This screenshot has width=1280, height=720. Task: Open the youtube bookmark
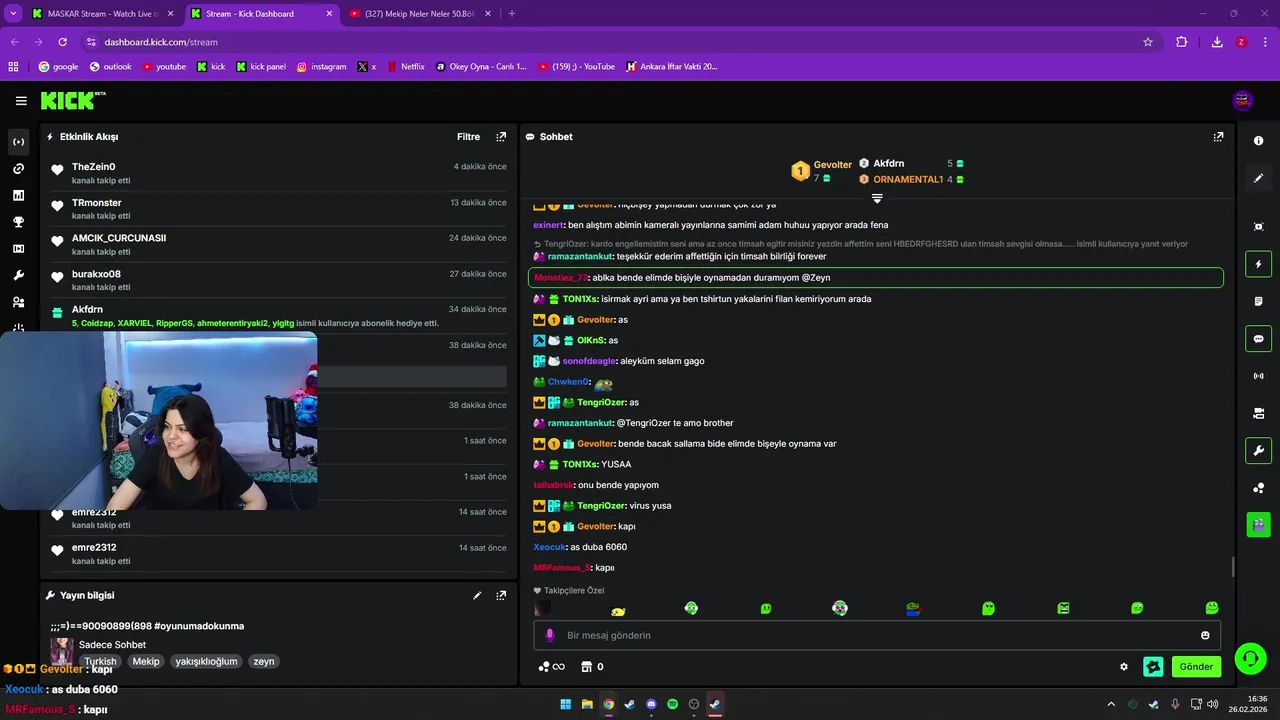pyautogui.click(x=164, y=67)
